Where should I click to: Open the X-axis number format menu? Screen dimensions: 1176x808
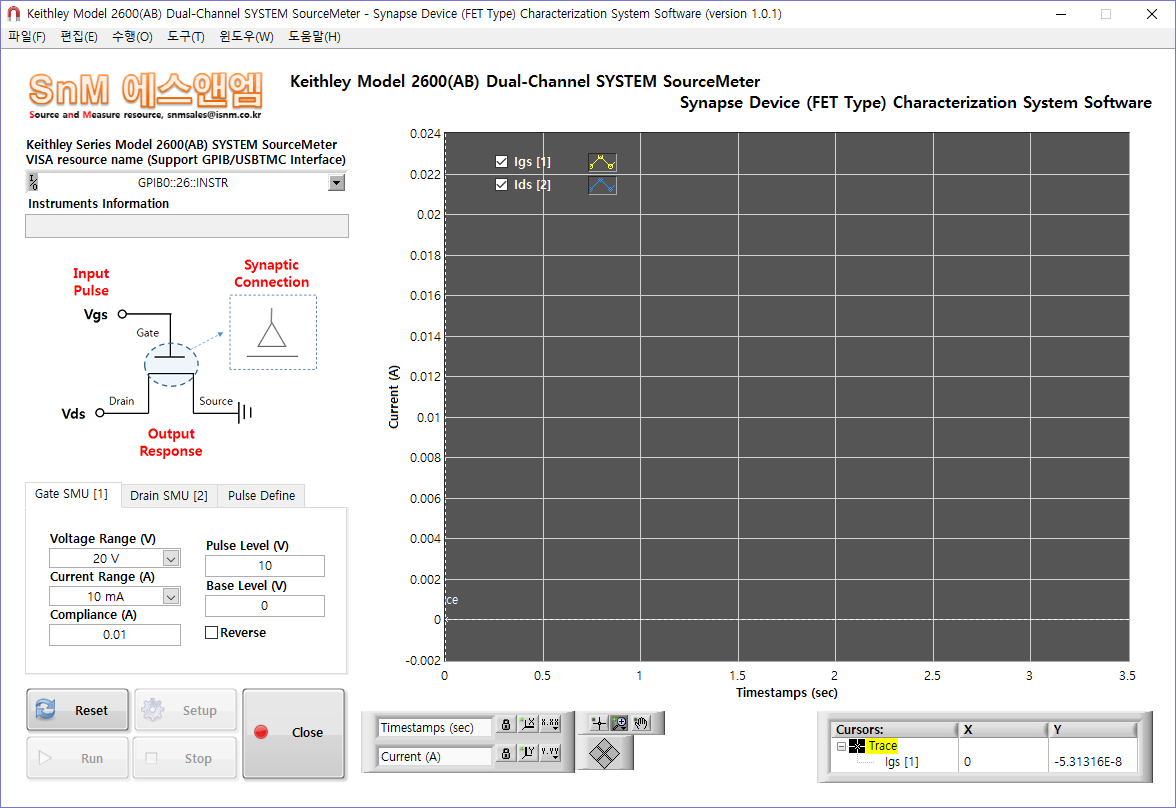pos(550,724)
